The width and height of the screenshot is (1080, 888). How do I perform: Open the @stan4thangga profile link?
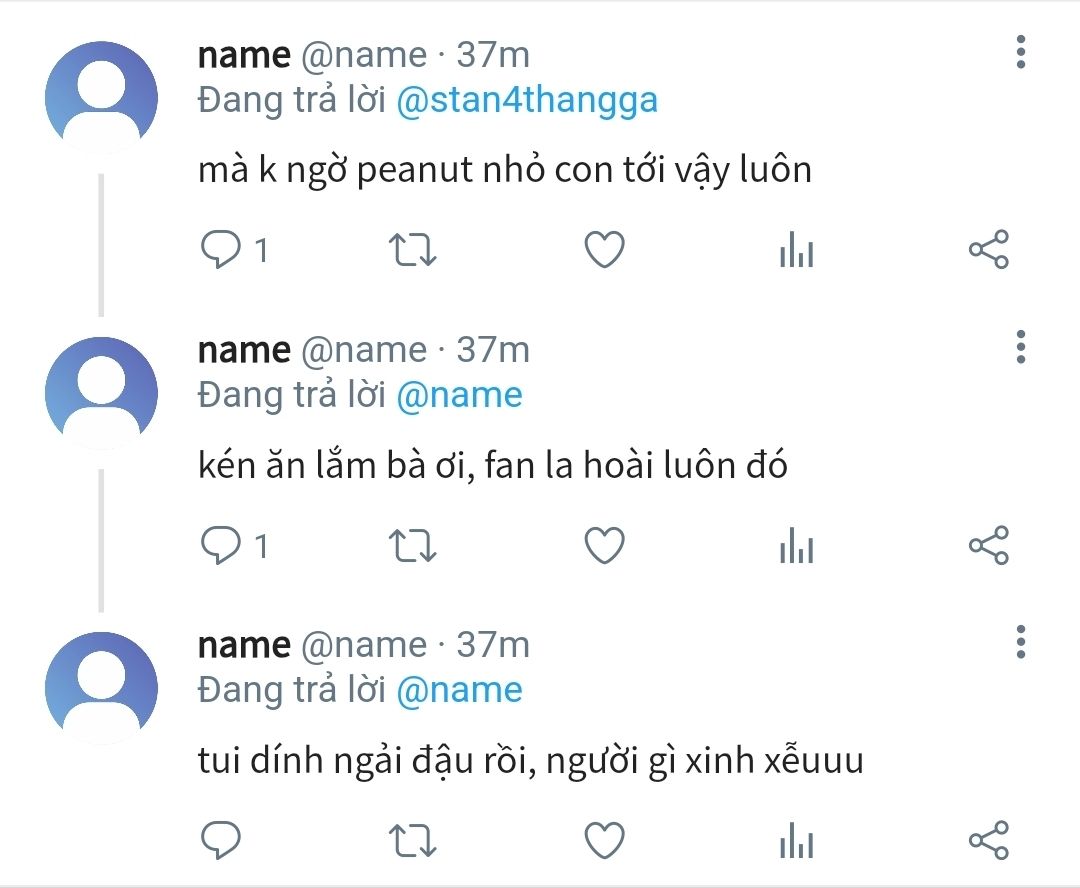(x=527, y=101)
